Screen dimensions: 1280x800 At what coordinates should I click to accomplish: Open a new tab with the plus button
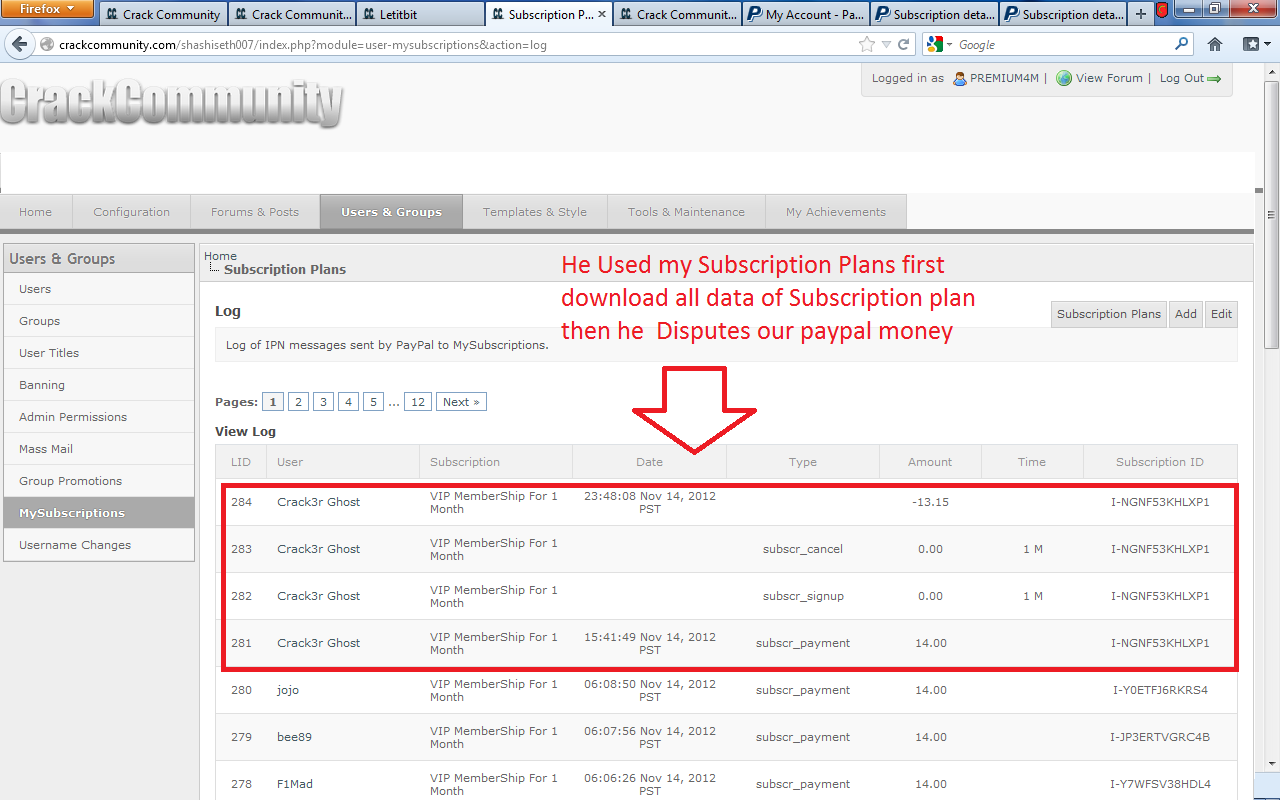tap(1141, 14)
